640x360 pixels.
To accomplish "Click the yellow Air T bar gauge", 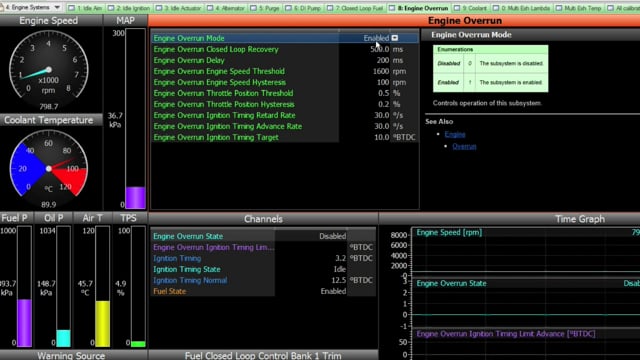I will (x=102, y=287).
